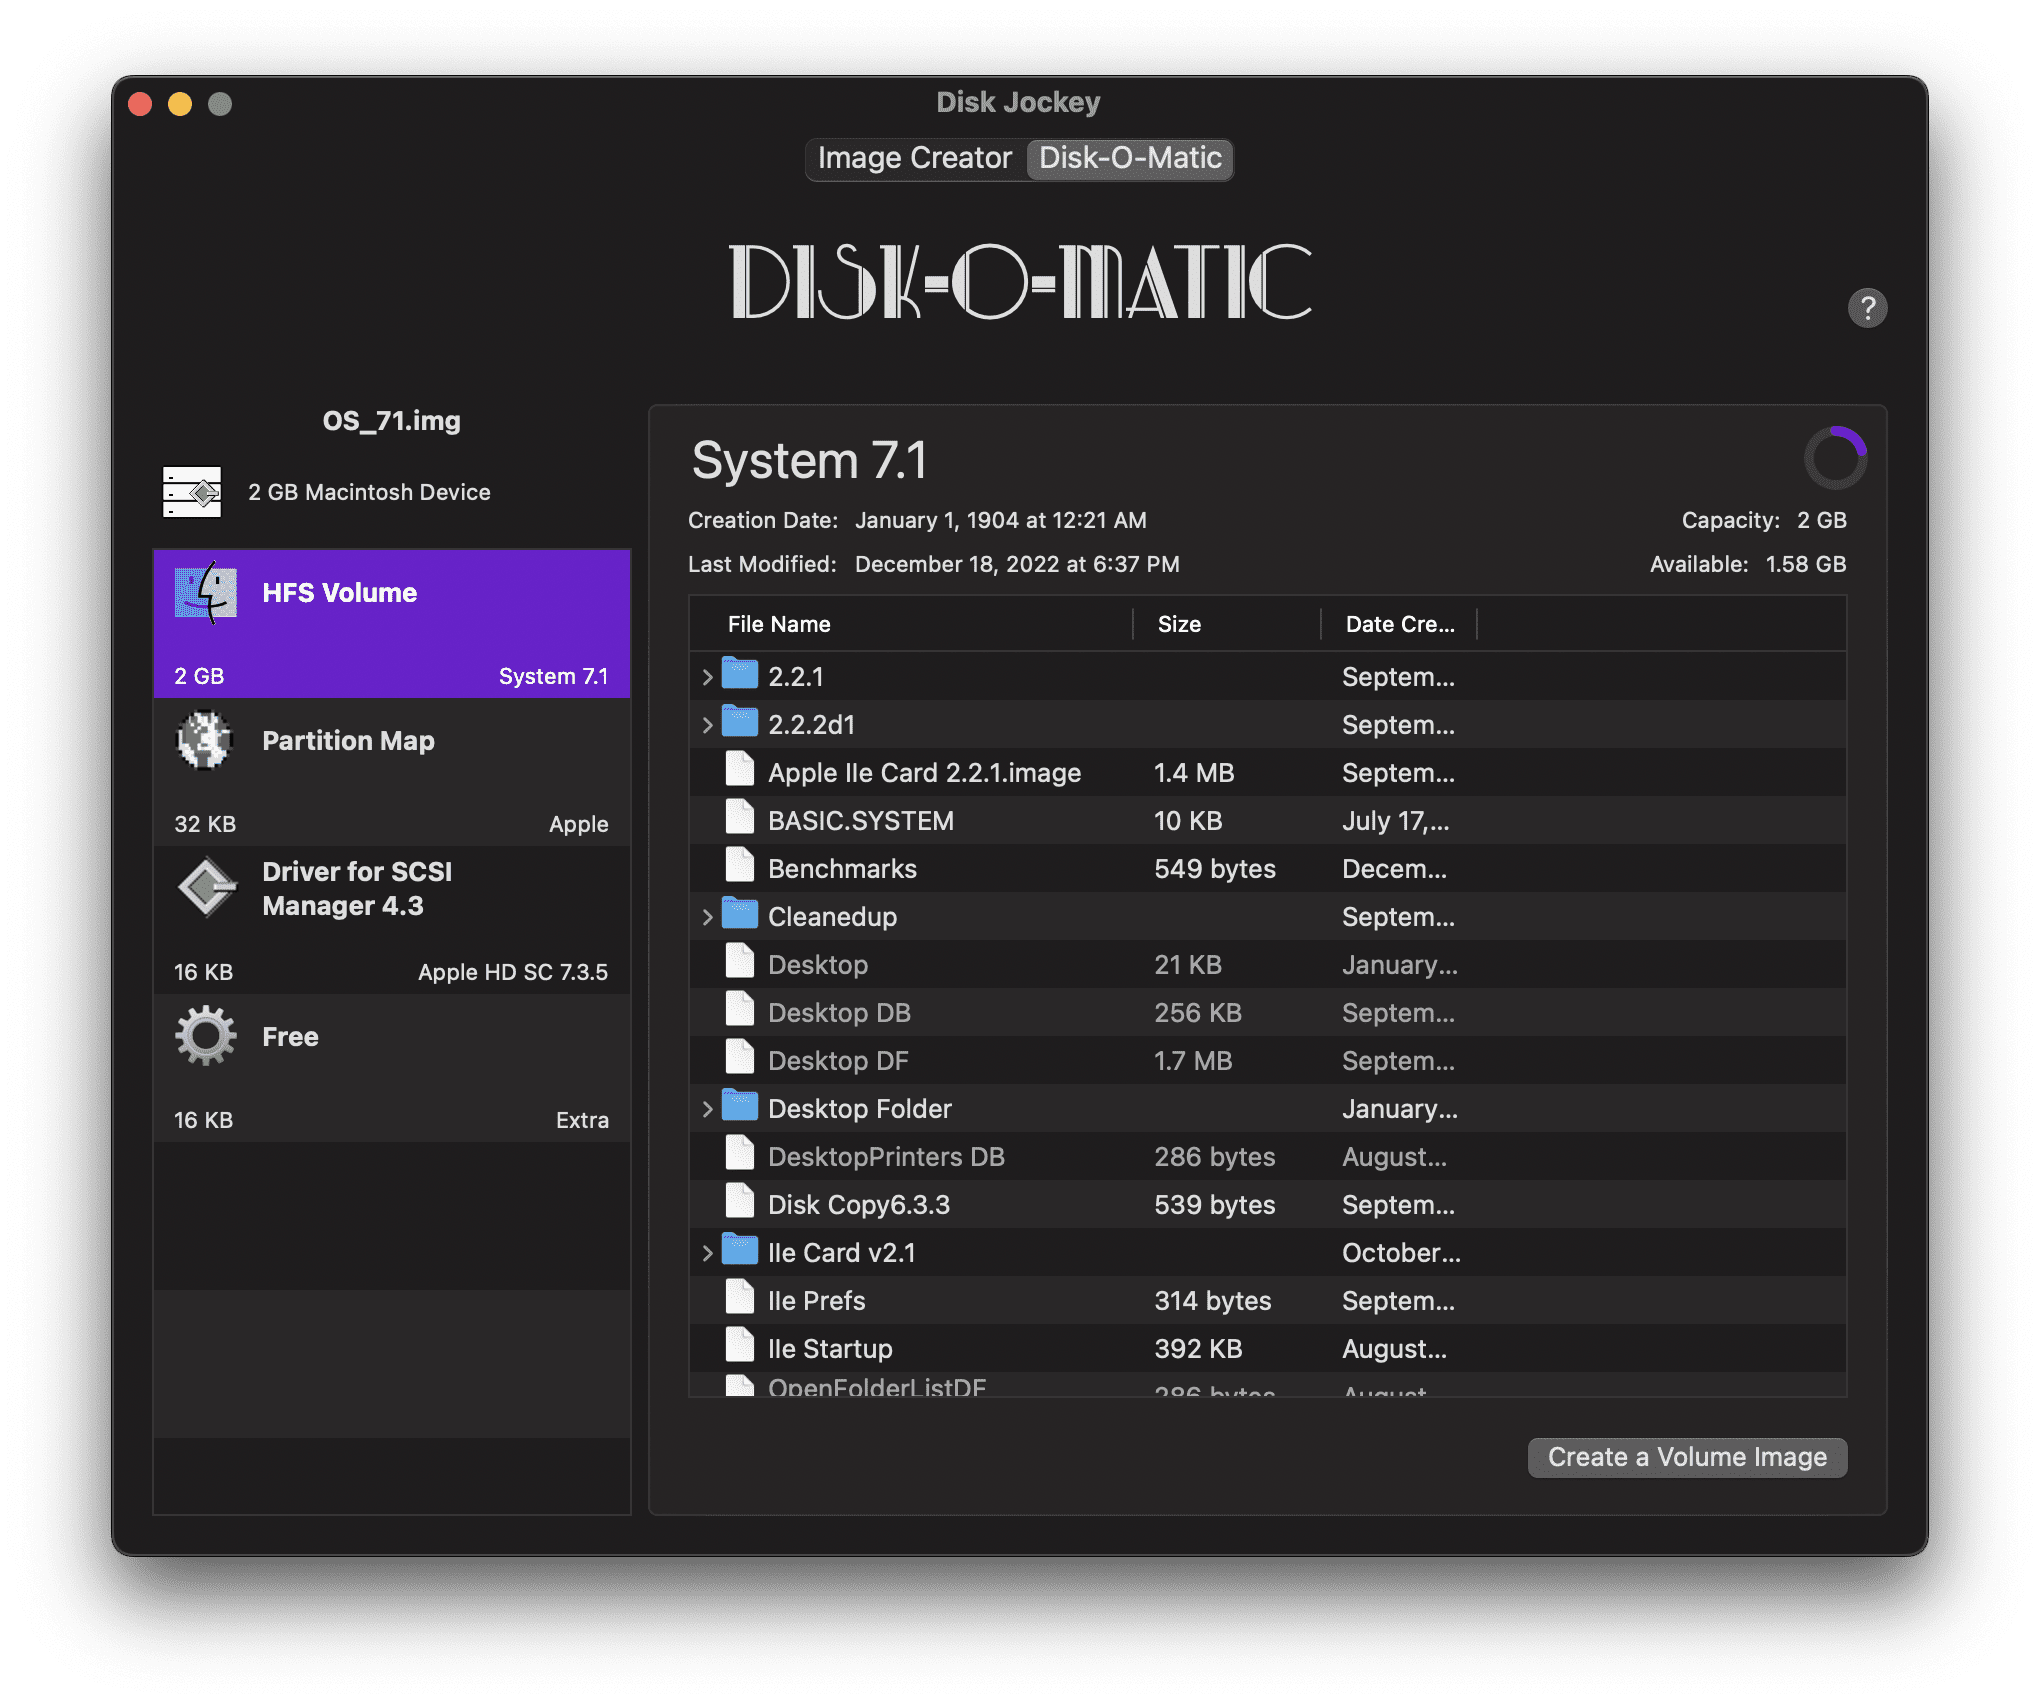Click the help question mark icon
2040x1704 pixels.
(1867, 308)
